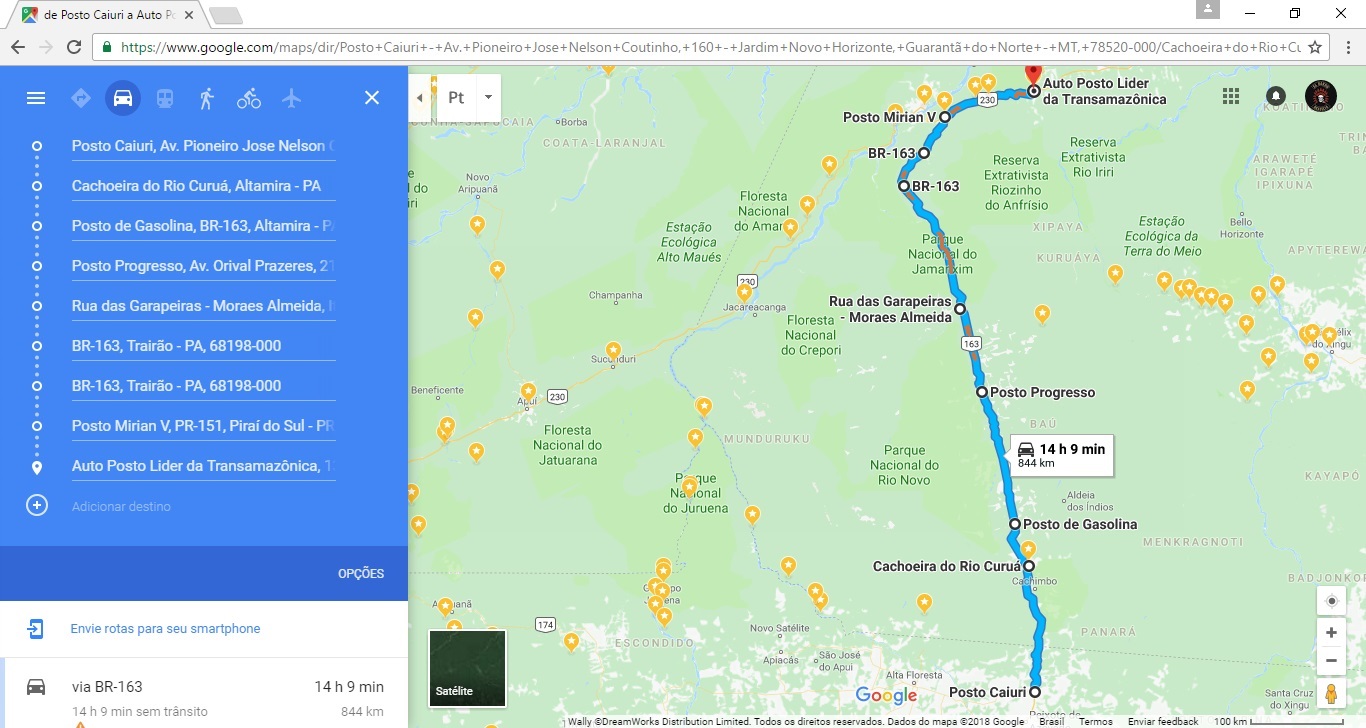This screenshot has height=728, width=1366.
Task: Reload the page
Action: tap(74, 47)
